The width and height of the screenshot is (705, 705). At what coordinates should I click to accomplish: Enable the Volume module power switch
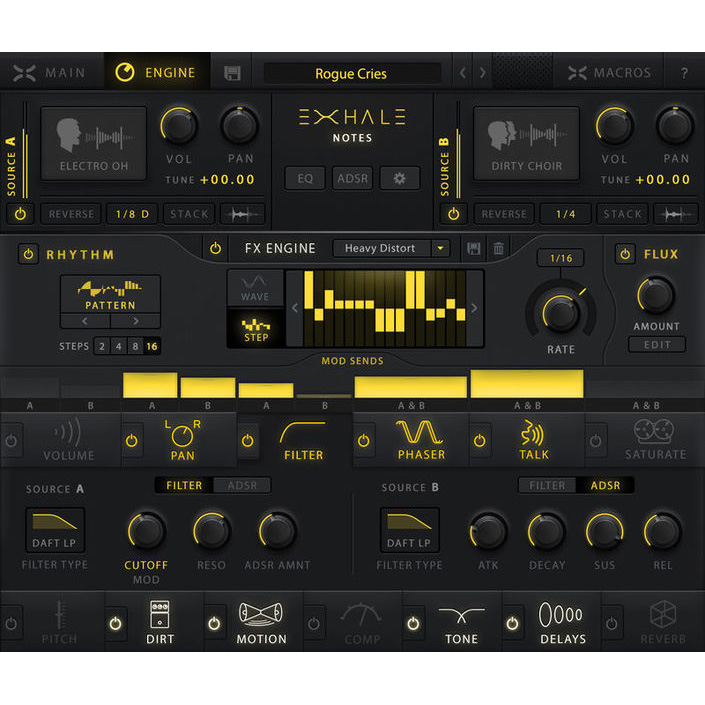click(11, 441)
